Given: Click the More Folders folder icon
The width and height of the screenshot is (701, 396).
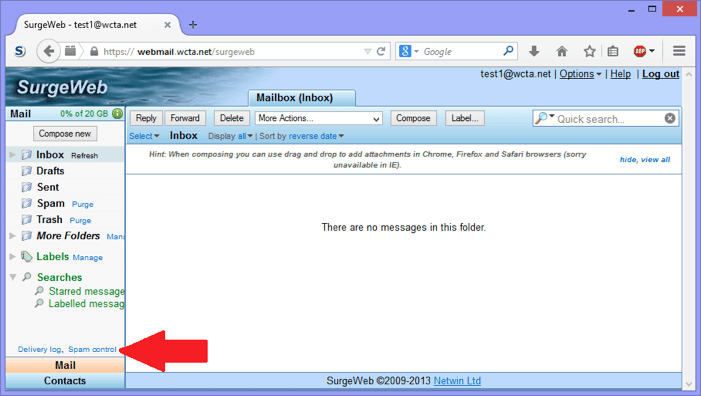Looking at the screenshot, I should [x=27, y=236].
